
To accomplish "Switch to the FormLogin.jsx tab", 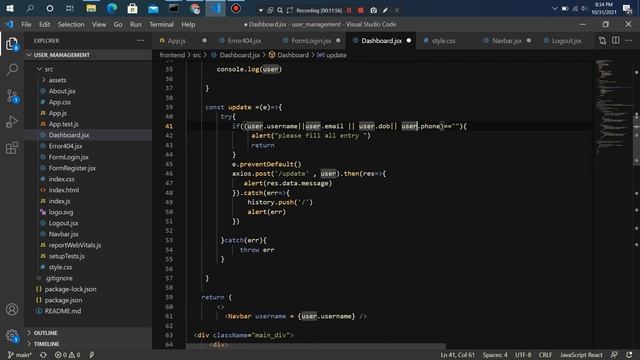I will pos(311,41).
